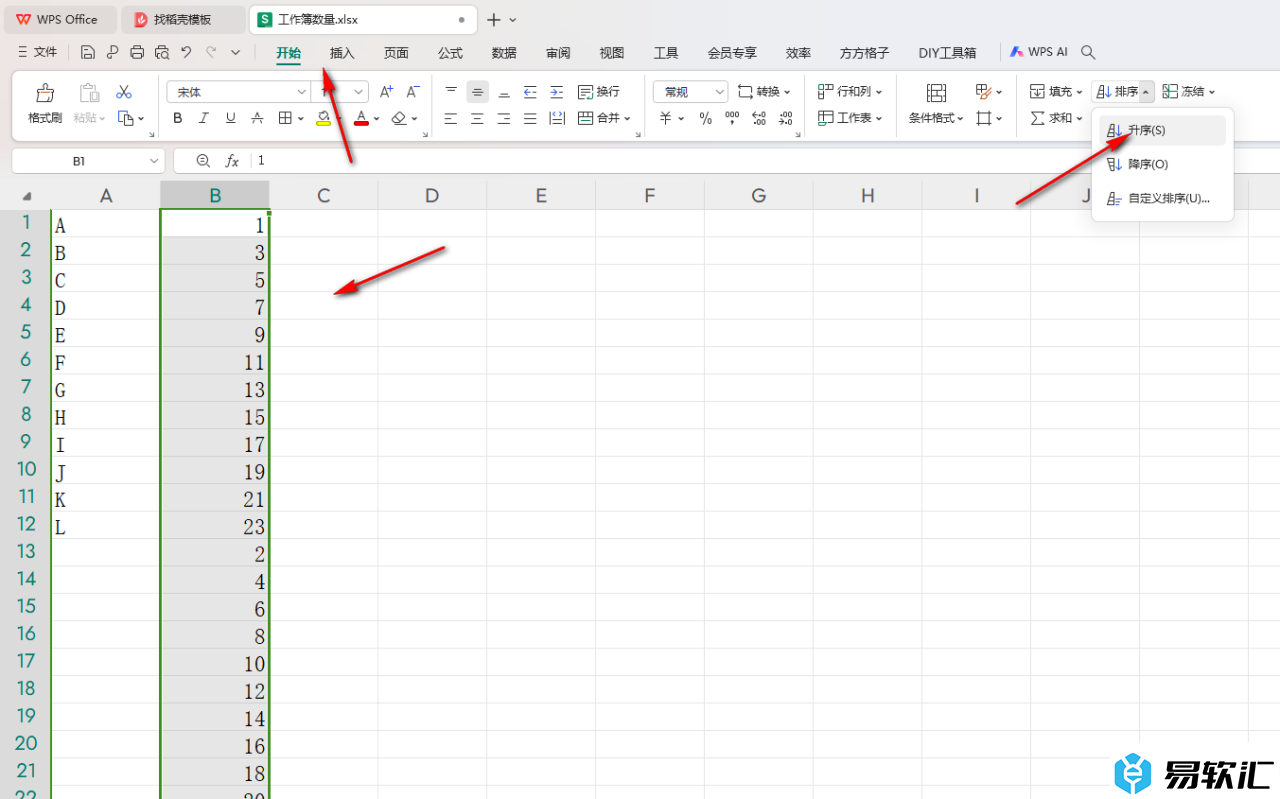
Task: Open the 宋体 font name dropdown
Action: click(302, 92)
